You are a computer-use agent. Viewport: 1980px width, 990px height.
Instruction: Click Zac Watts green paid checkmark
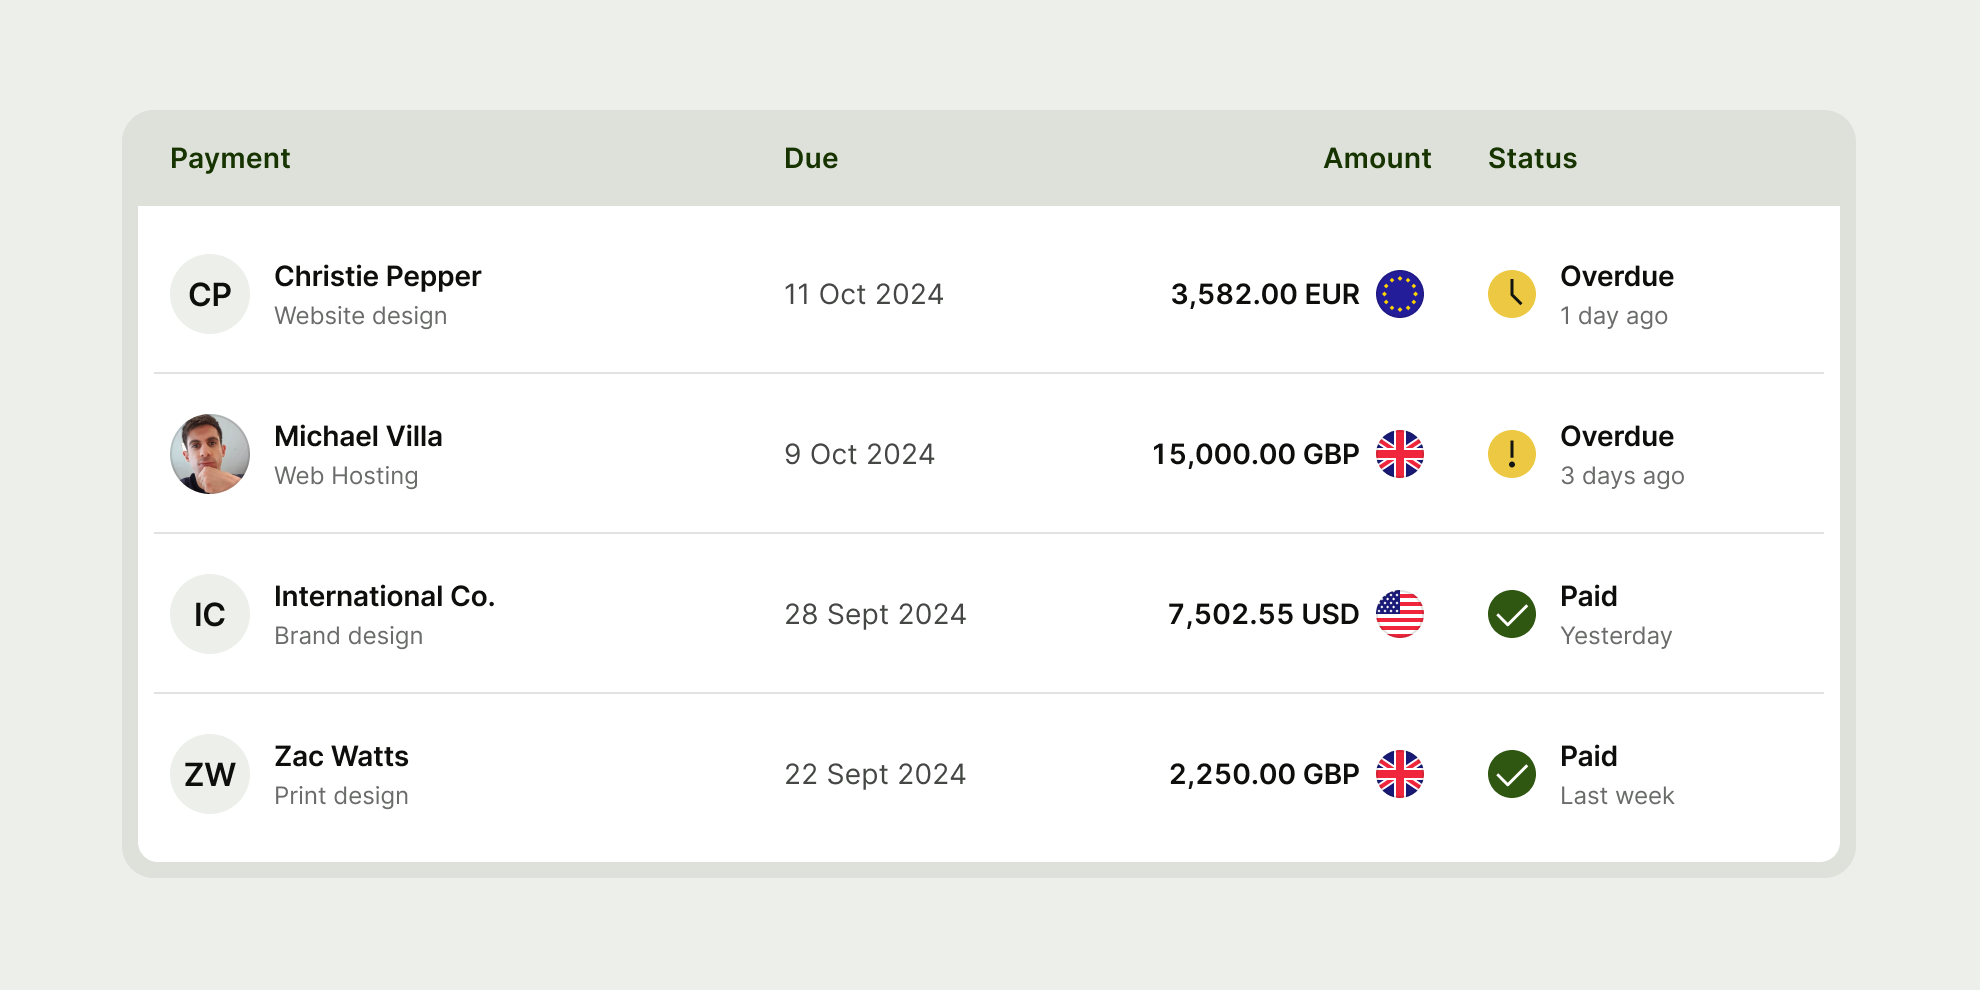1512,774
